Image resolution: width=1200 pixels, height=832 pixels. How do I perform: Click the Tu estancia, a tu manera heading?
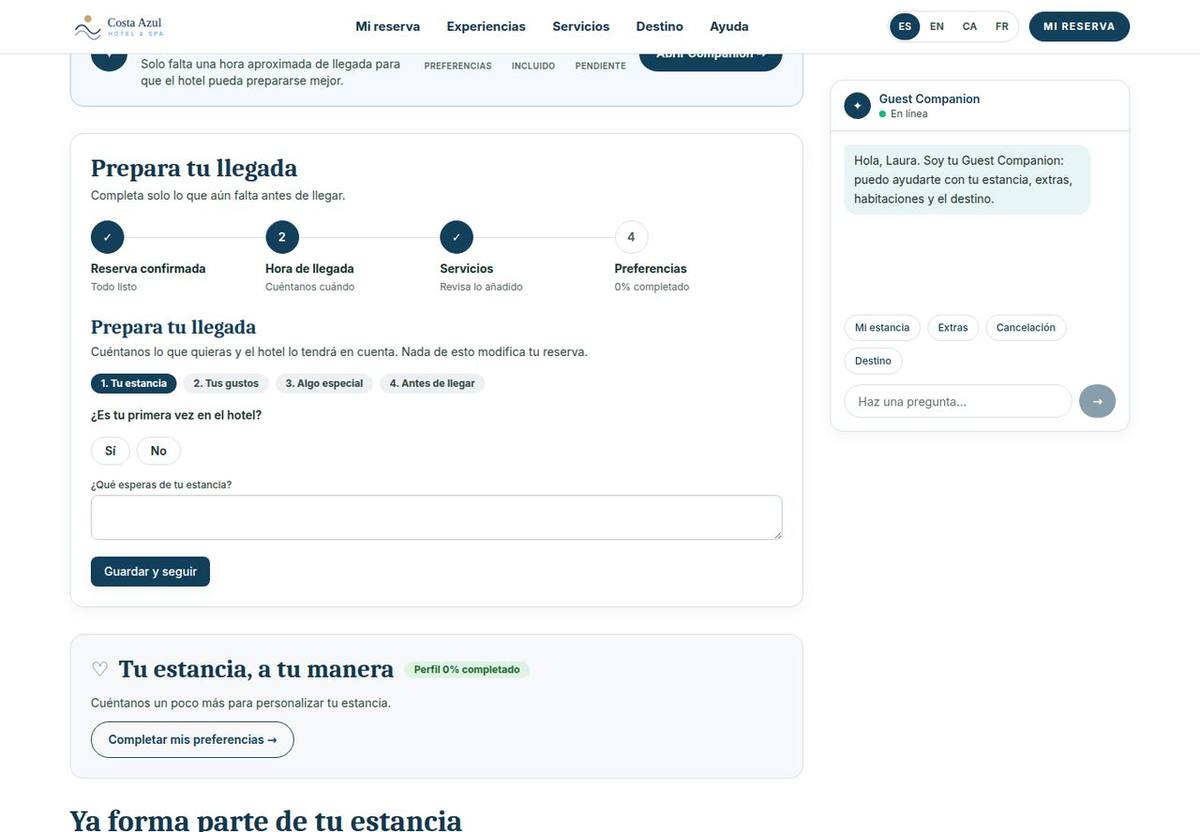pos(256,669)
